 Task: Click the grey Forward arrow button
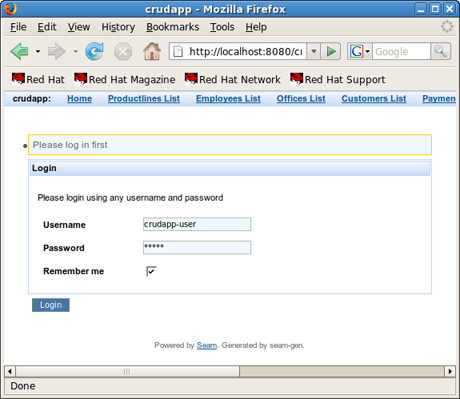[57, 51]
